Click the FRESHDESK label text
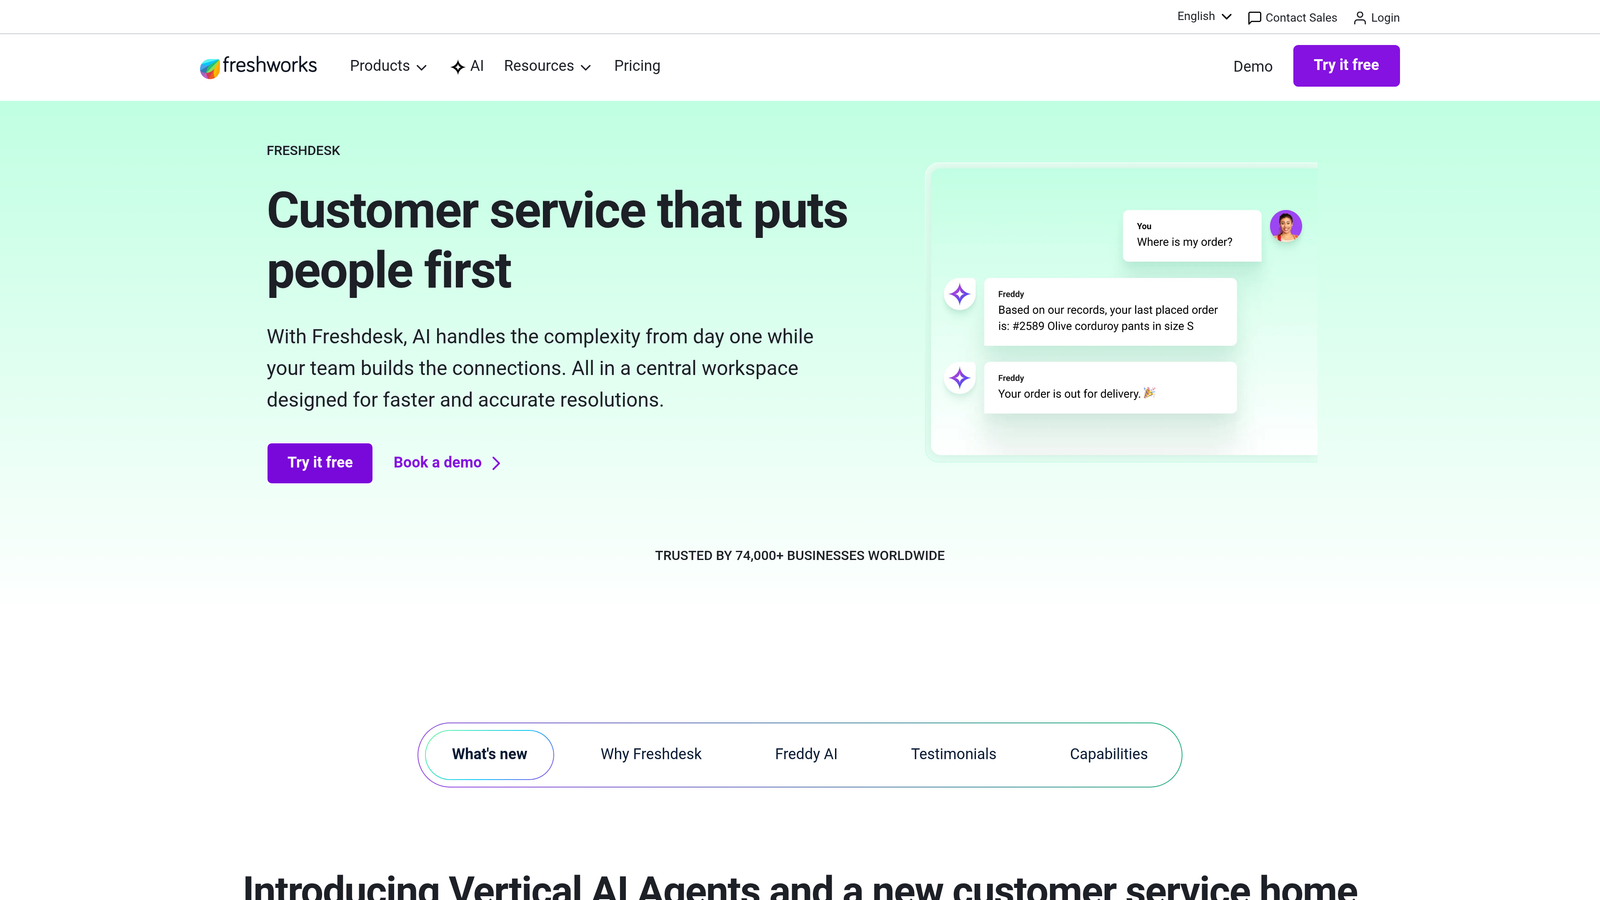Image resolution: width=1600 pixels, height=900 pixels. point(303,151)
